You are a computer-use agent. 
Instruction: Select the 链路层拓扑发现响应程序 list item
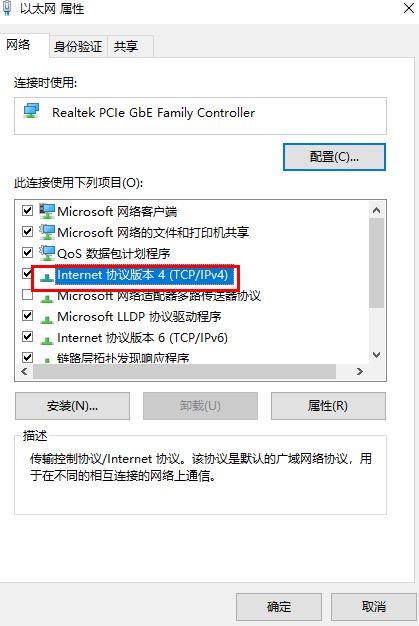point(123,357)
